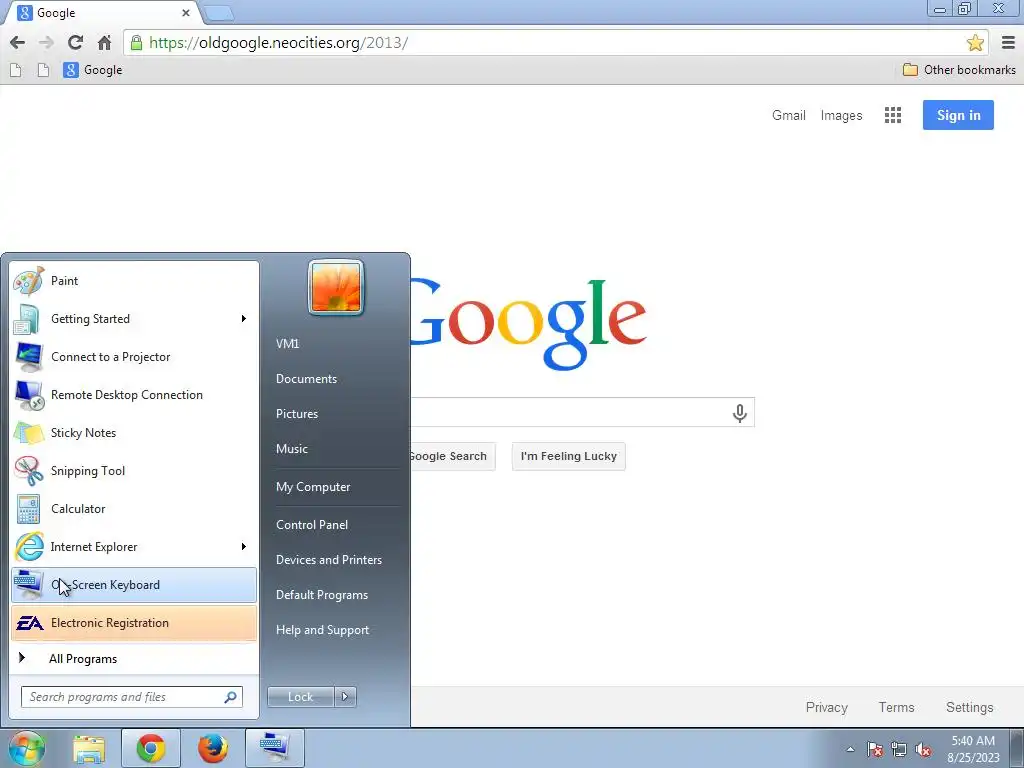Activate voice search microphone
The width and height of the screenshot is (1024, 768).
(739, 413)
